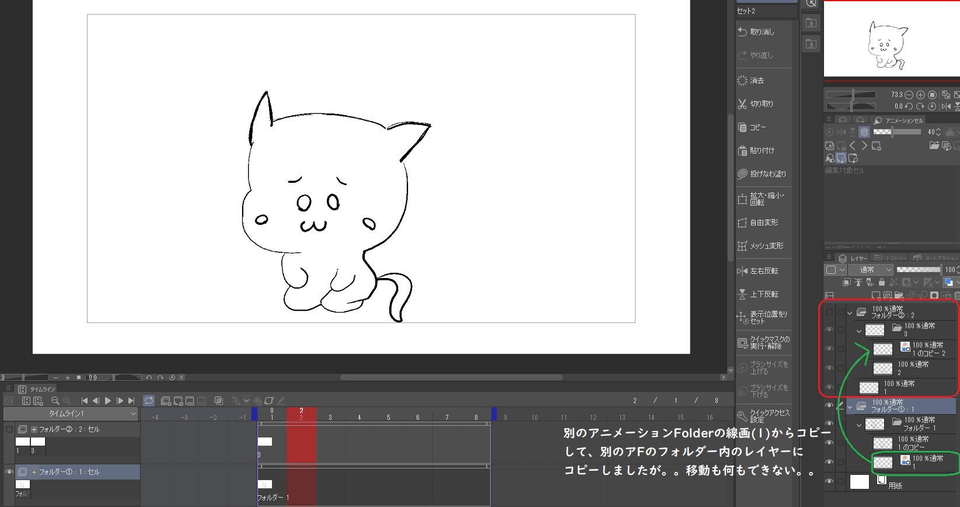960x507 pixels.
Task: Go to the first frame in timeline
Action: click(x=84, y=400)
